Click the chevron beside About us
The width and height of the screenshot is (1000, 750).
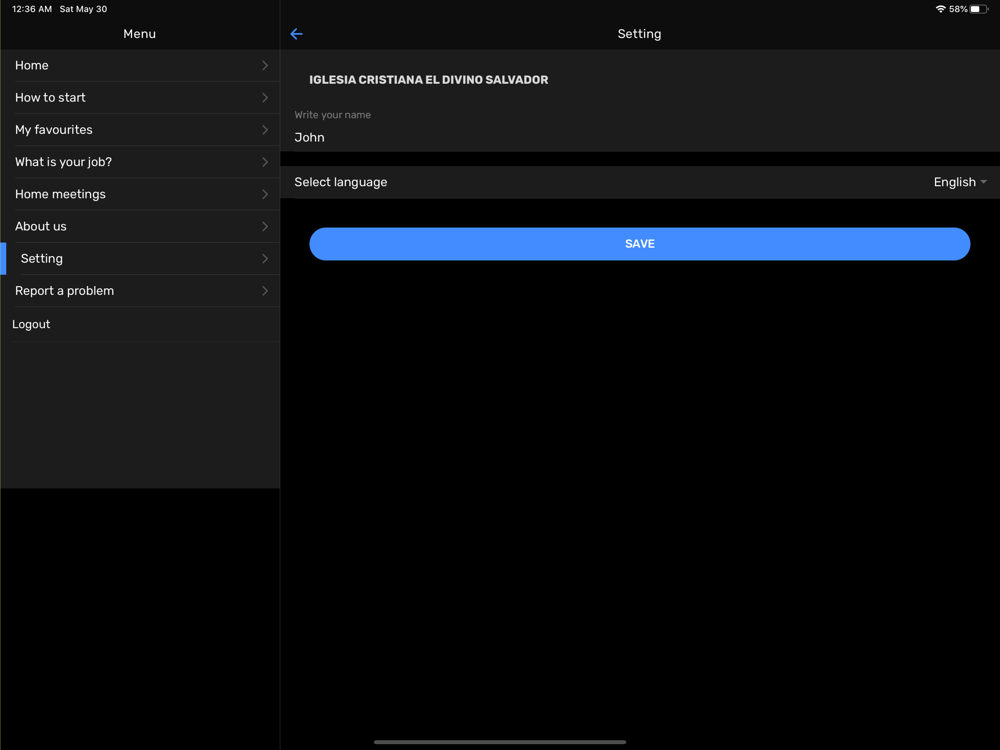(x=265, y=226)
